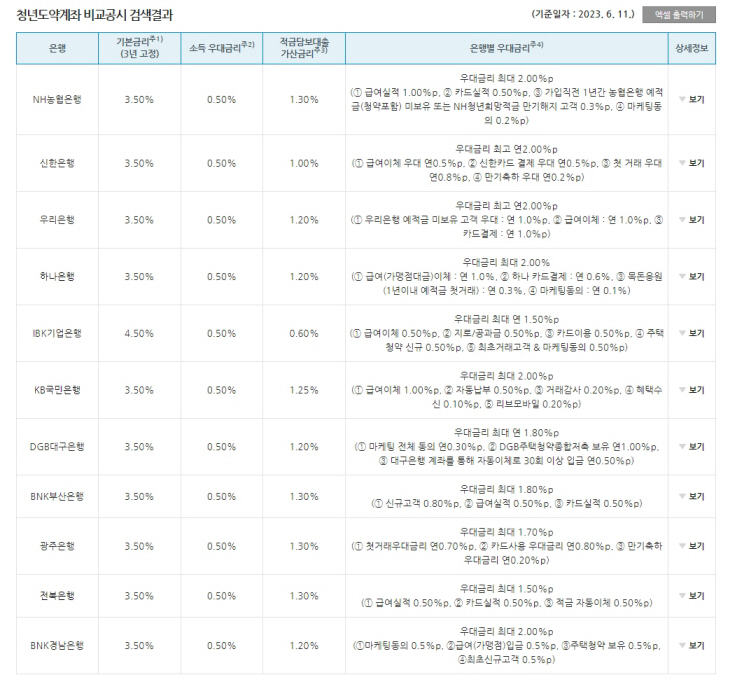Click the 은행별 우대금리 column header
730x684 pixels.
(x=507, y=48)
